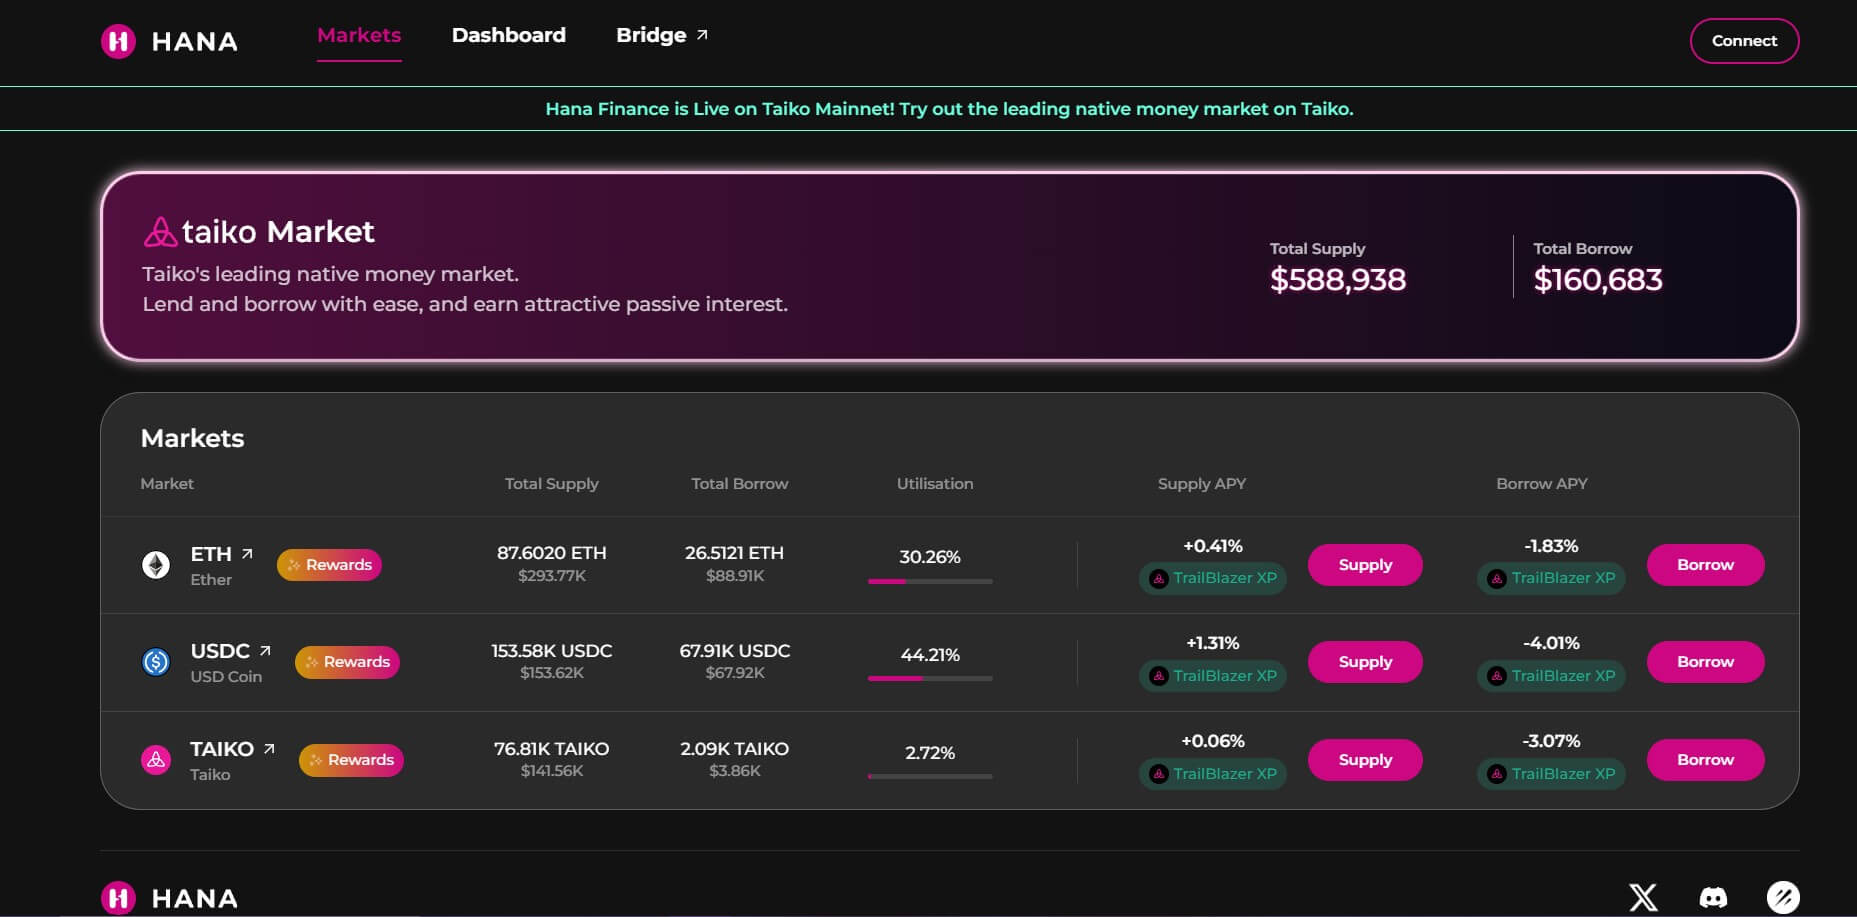Viewport: 1857px width, 917px height.
Task: Open the Discord social icon
Action: [x=1713, y=897]
